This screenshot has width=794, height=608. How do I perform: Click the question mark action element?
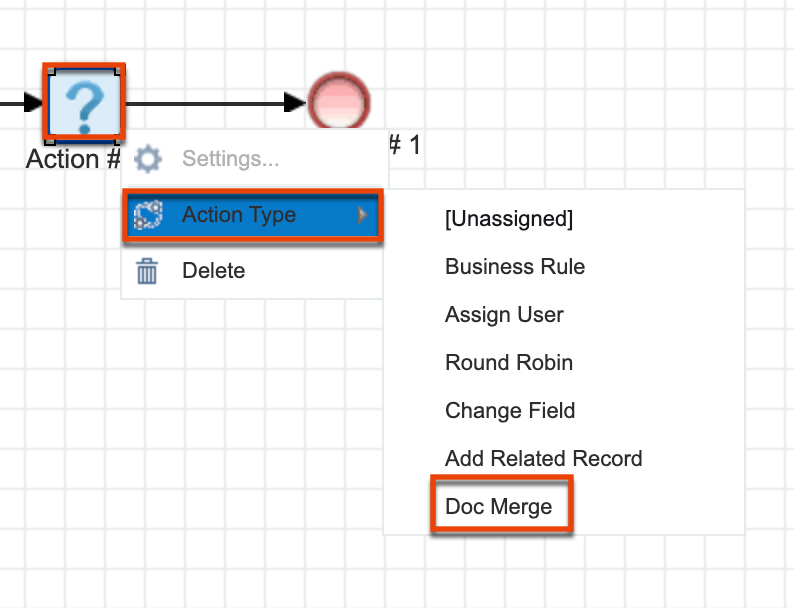(x=84, y=103)
